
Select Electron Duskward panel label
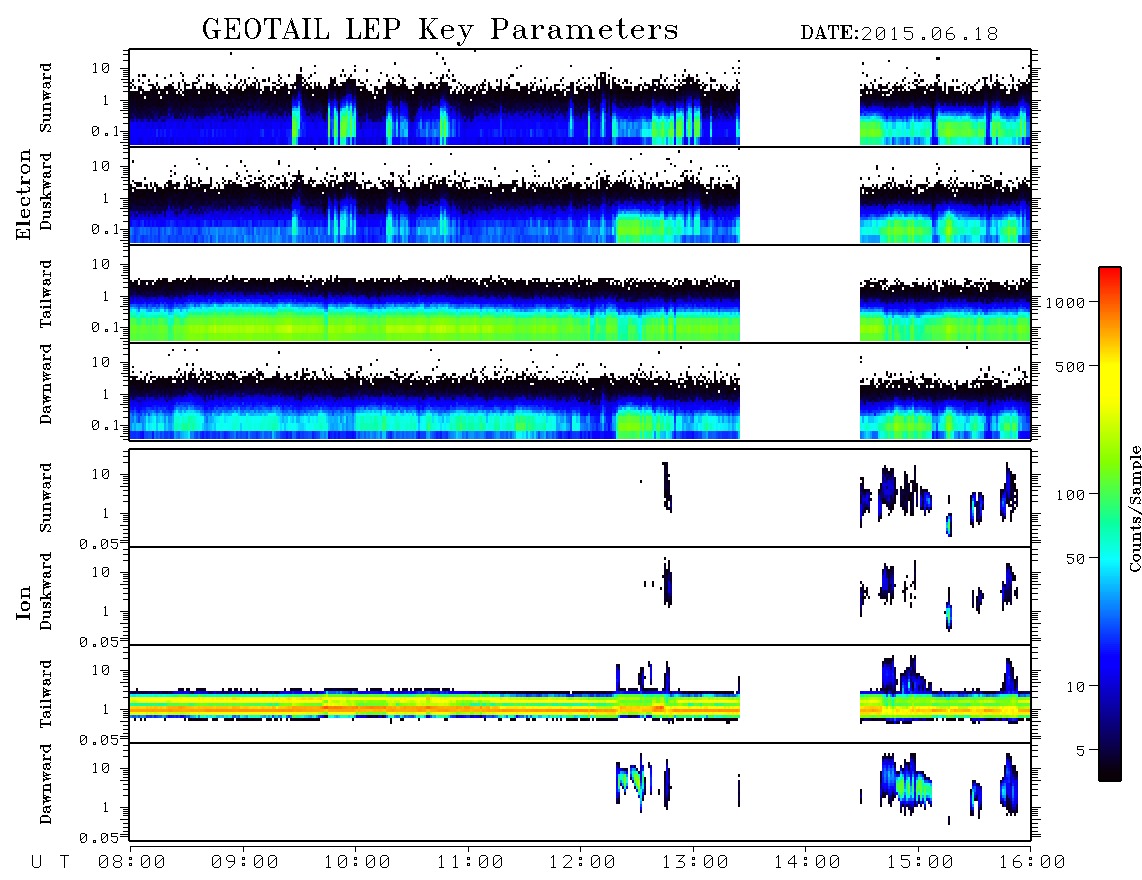coord(46,191)
